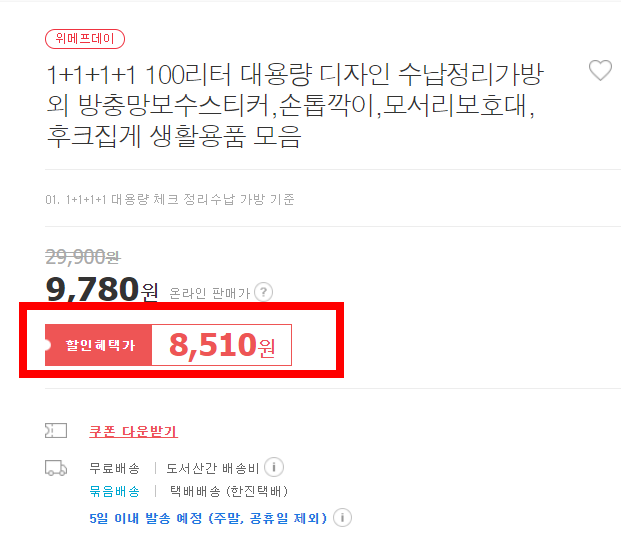Select the 8,510원 discounted price

click(222, 345)
